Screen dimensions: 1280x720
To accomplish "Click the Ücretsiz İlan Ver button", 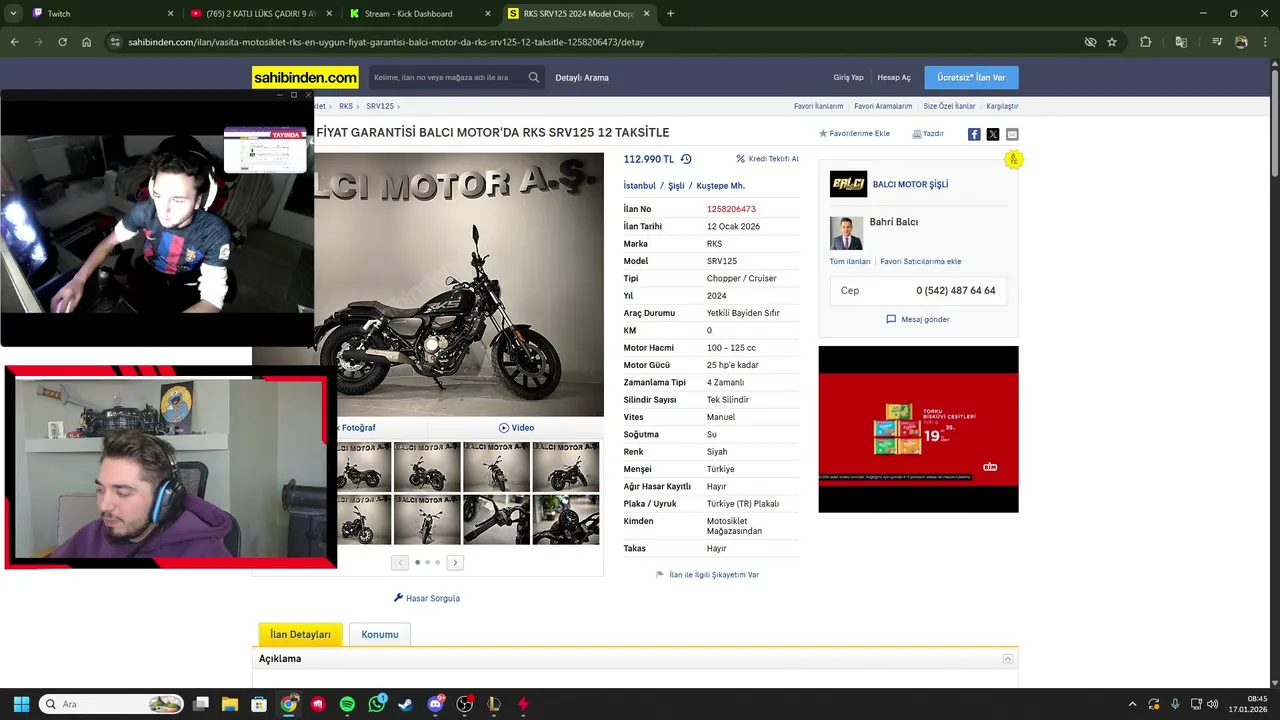I will coord(971,77).
